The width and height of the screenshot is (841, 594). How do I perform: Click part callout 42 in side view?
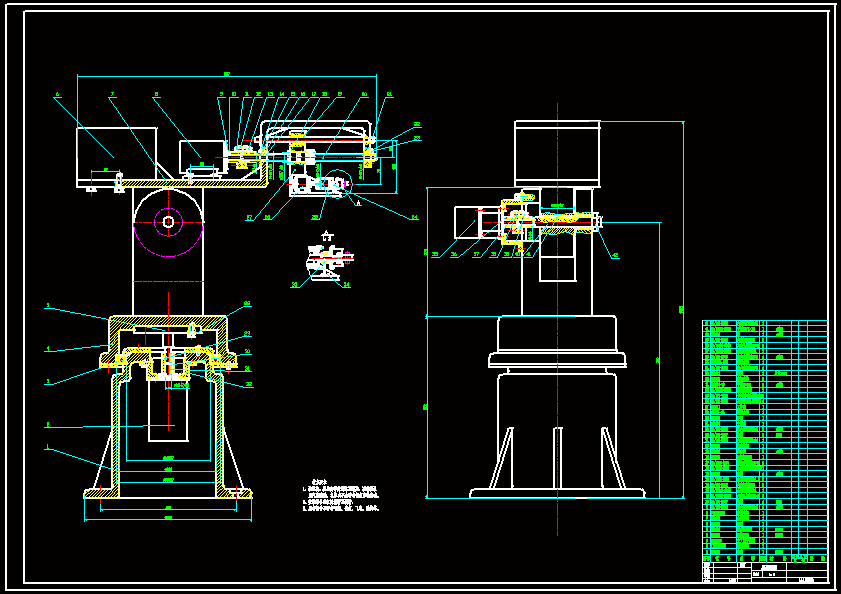click(615, 256)
